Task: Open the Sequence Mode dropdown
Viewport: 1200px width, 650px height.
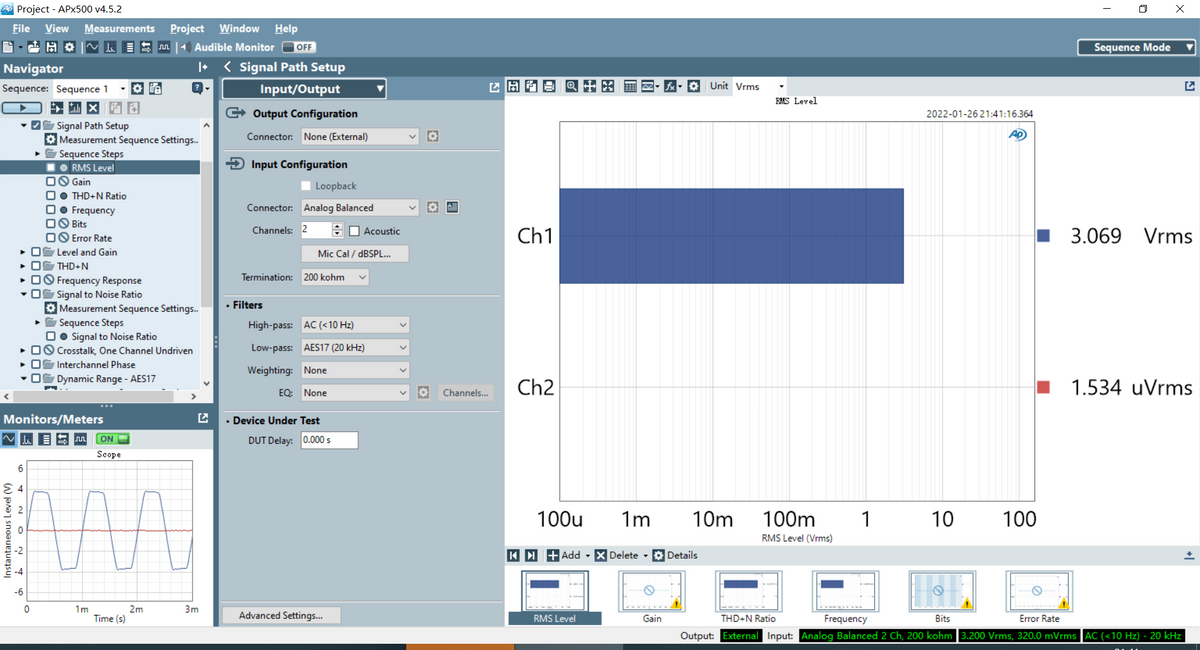Action: click(x=1137, y=47)
